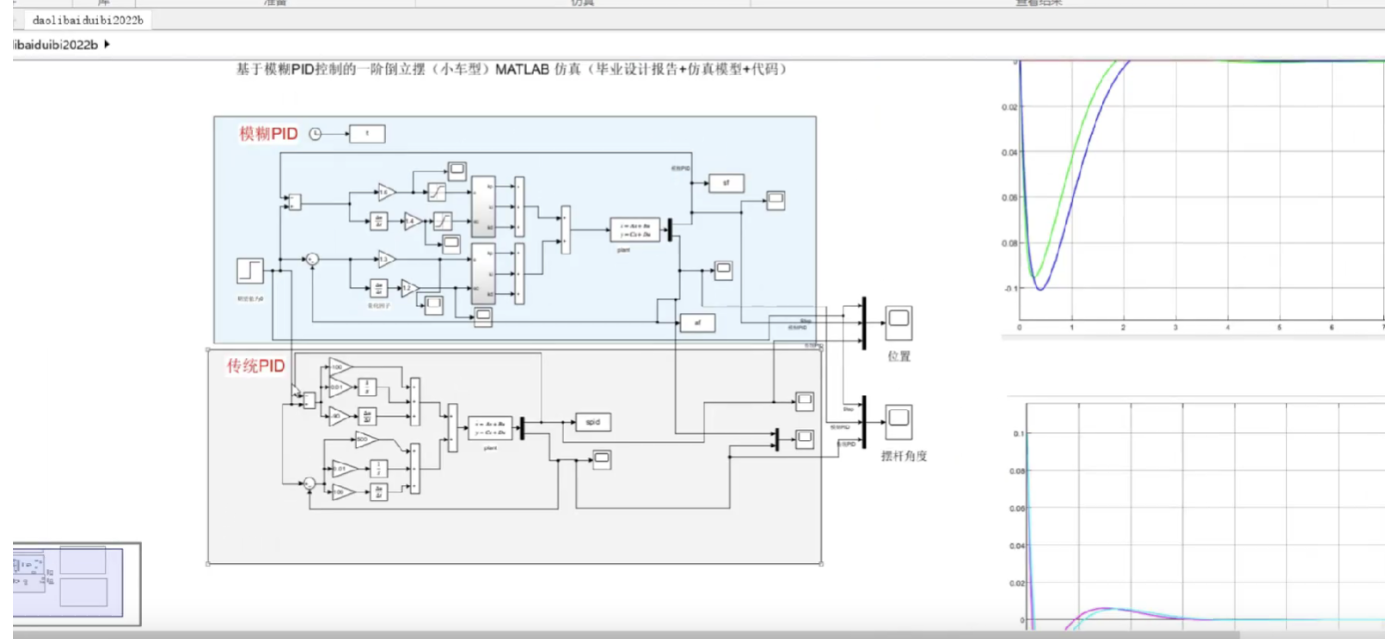Open the scope block below the spid block
The height and width of the screenshot is (639, 1386).
pos(602,459)
